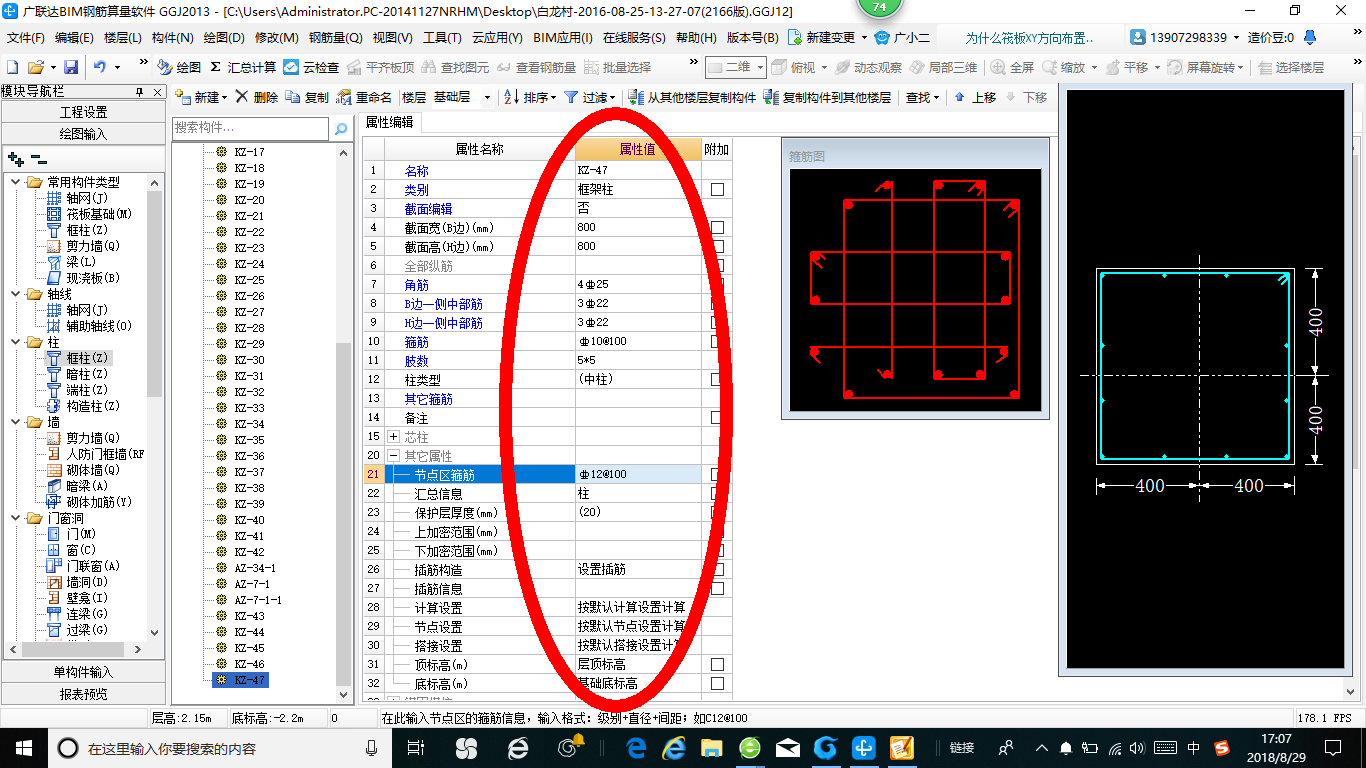
Task: Click the save floppy disk icon
Action: [71, 67]
